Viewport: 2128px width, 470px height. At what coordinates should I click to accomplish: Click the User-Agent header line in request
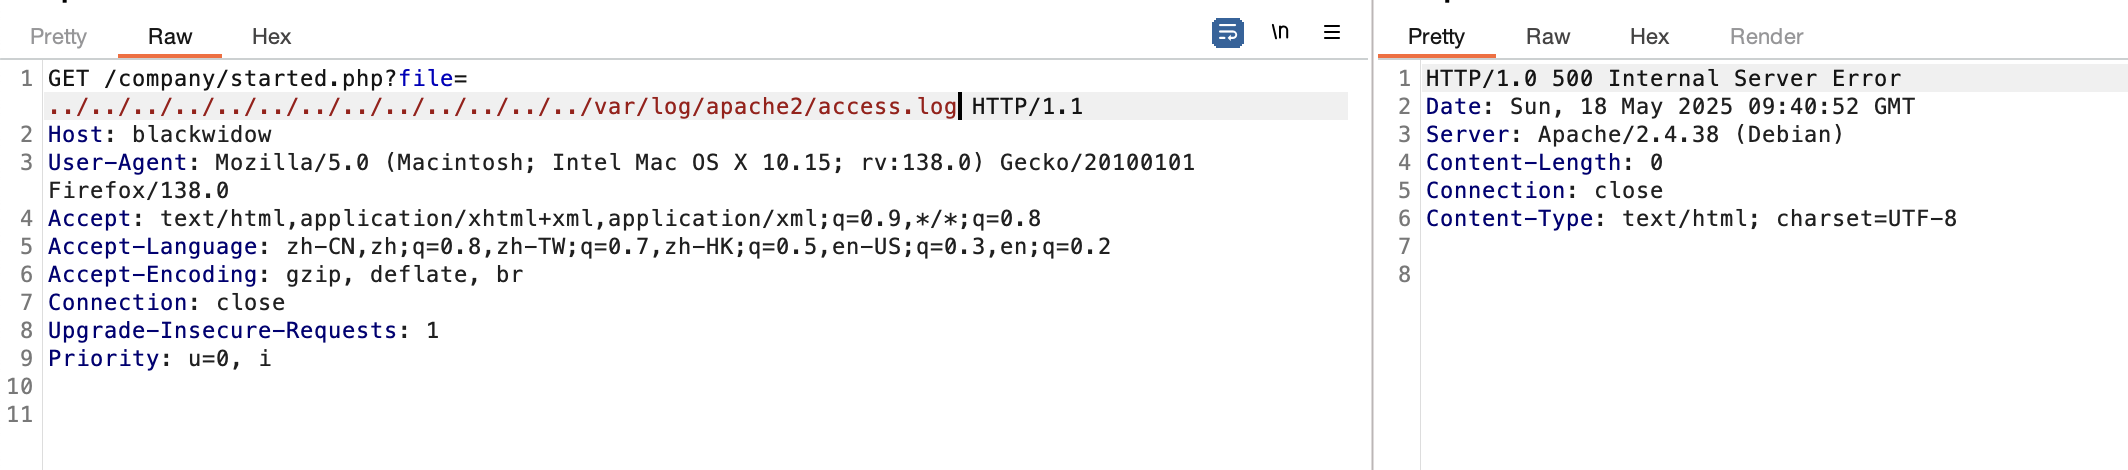621,176
